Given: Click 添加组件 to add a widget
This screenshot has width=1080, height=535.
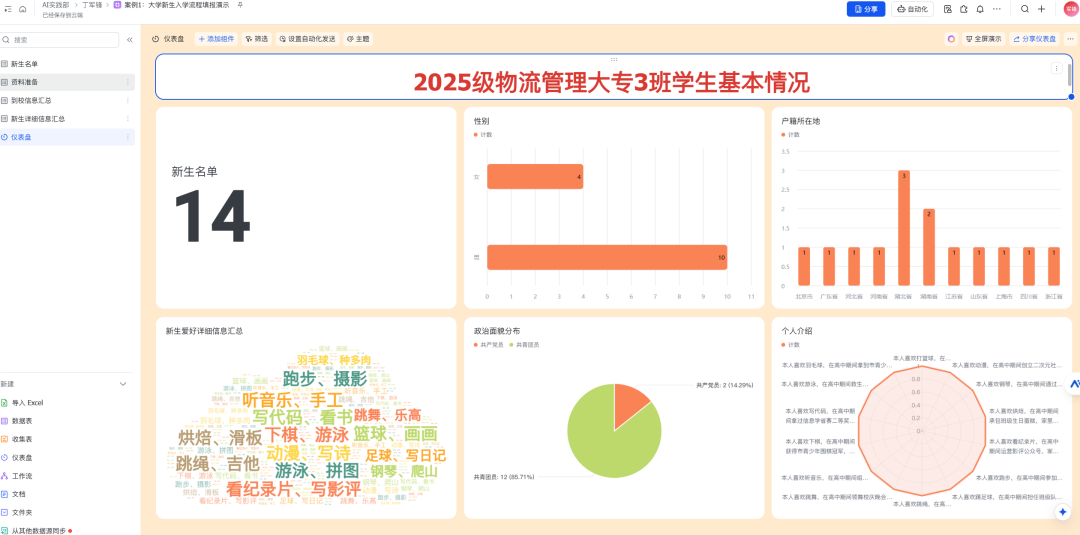Looking at the screenshot, I should [217, 39].
